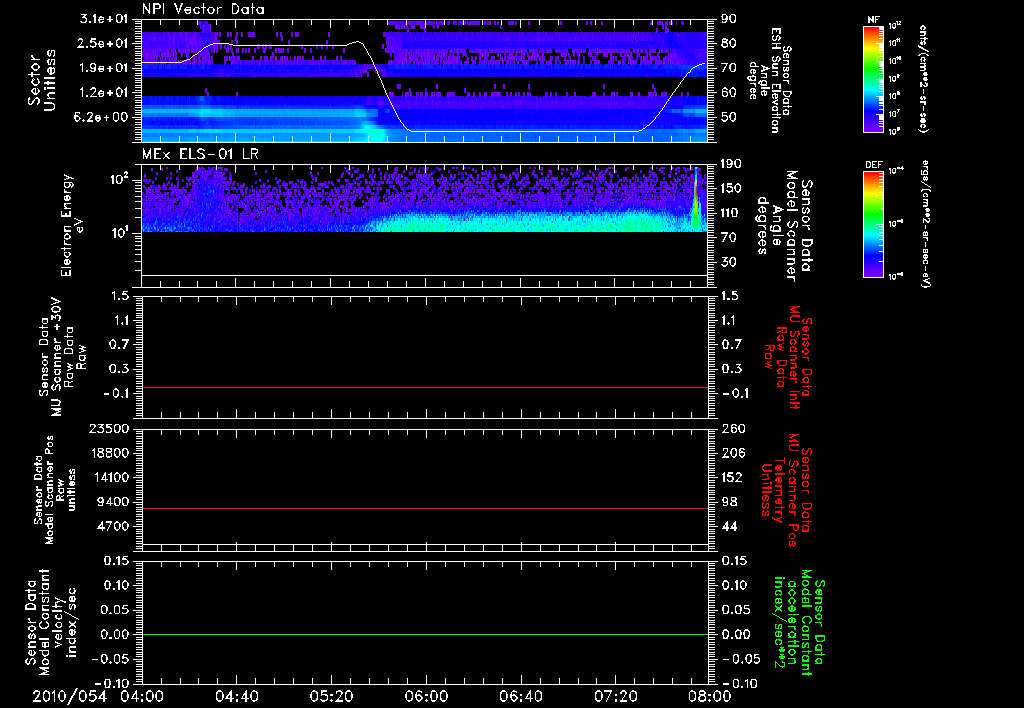Click the 44 telemetry tick label
1024x708 pixels.
729,526
